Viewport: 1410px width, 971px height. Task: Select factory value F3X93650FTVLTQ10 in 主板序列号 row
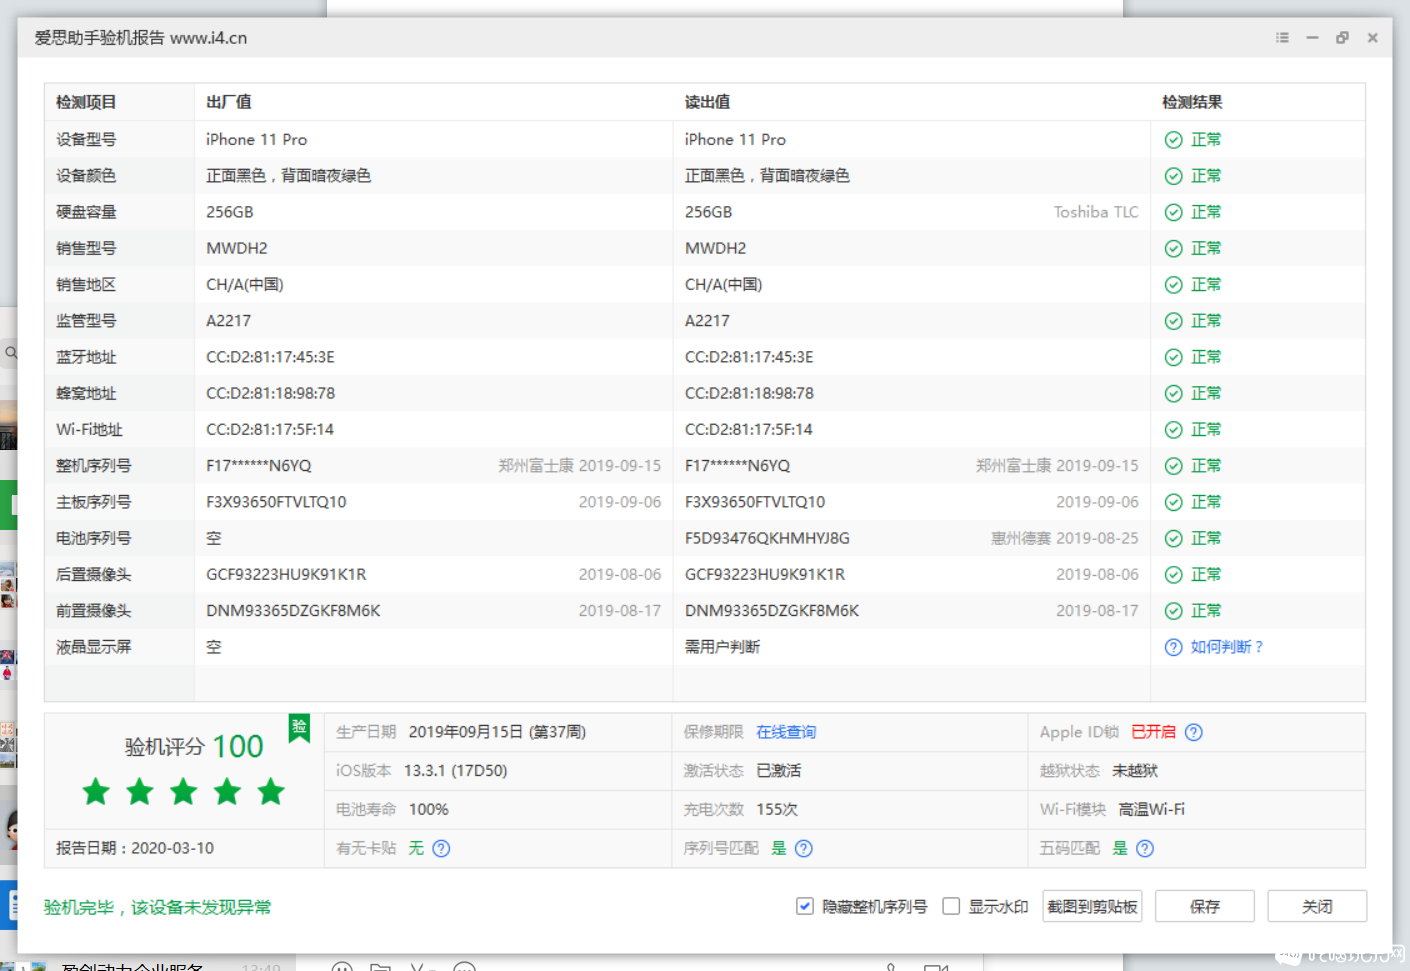pos(276,502)
